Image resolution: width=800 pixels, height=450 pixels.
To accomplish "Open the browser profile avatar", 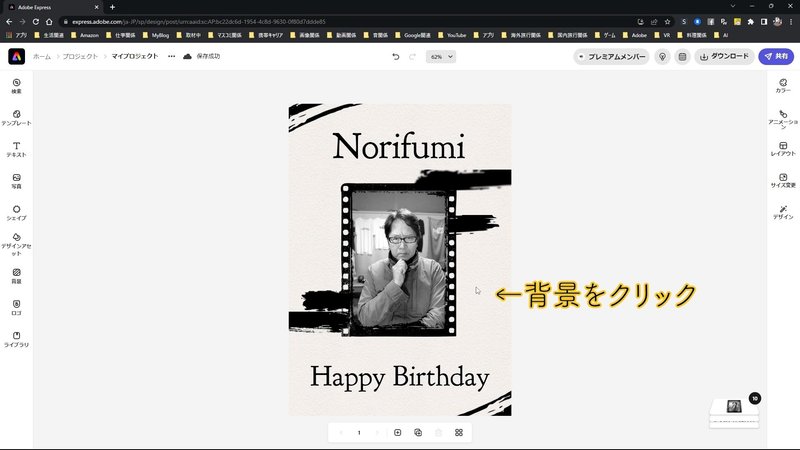I will click(778, 21).
